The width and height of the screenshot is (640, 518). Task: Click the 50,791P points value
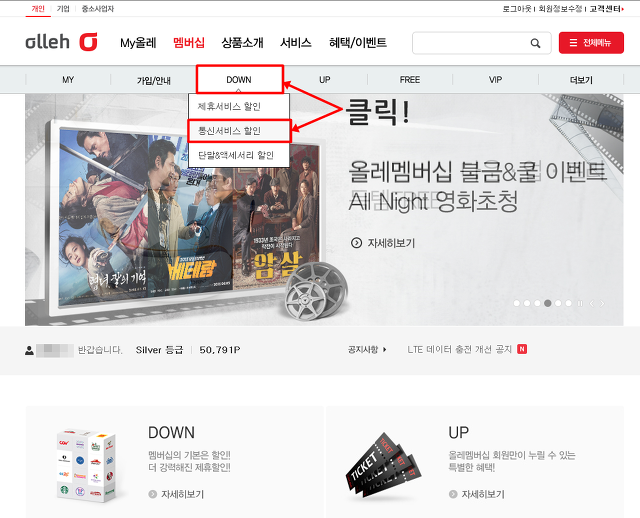coord(220,350)
